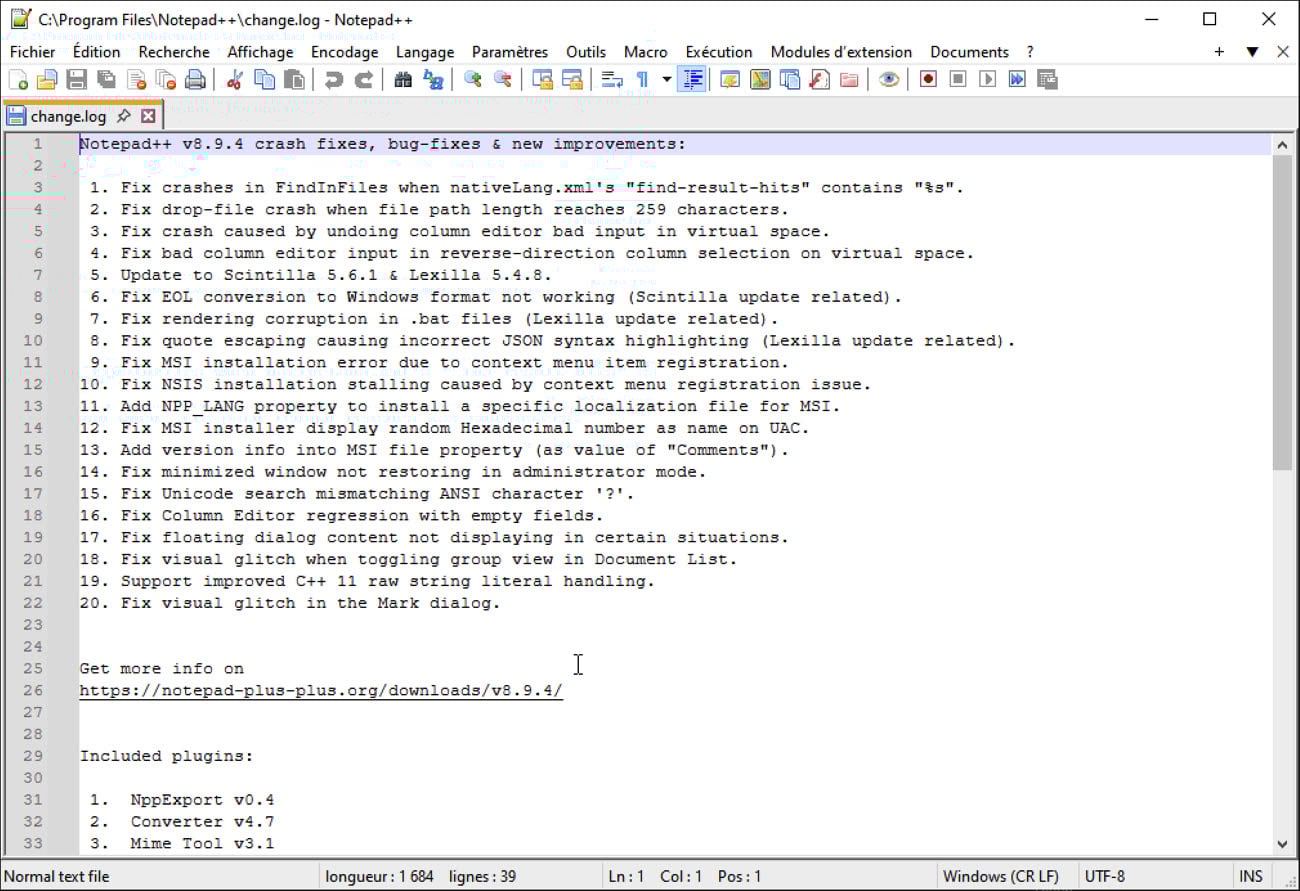Toggle the indent guide button

coord(691,80)
